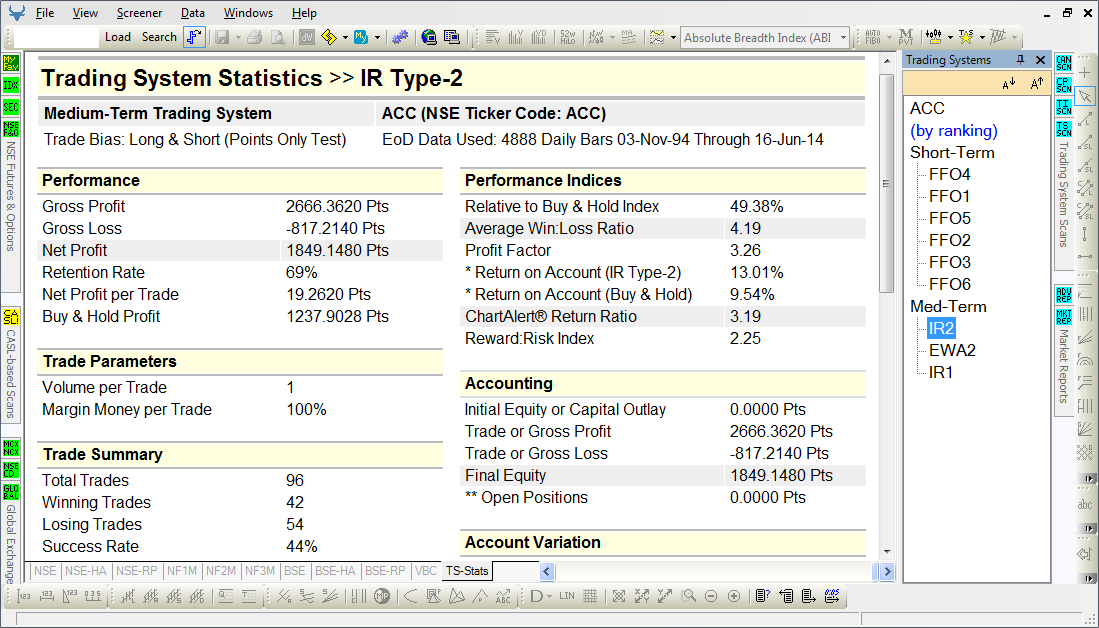Switch to the NSE-HA tab

86,571
